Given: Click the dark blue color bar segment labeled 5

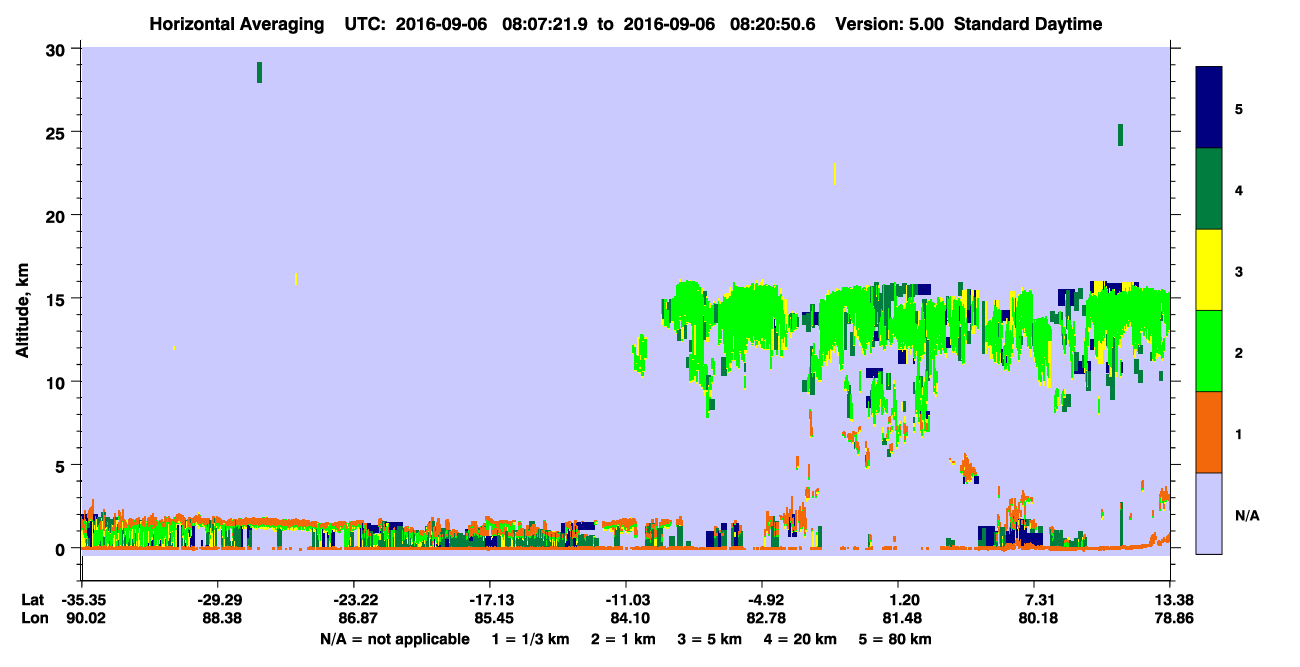Looking at the screenshot, I should (x=1209, y=107).
